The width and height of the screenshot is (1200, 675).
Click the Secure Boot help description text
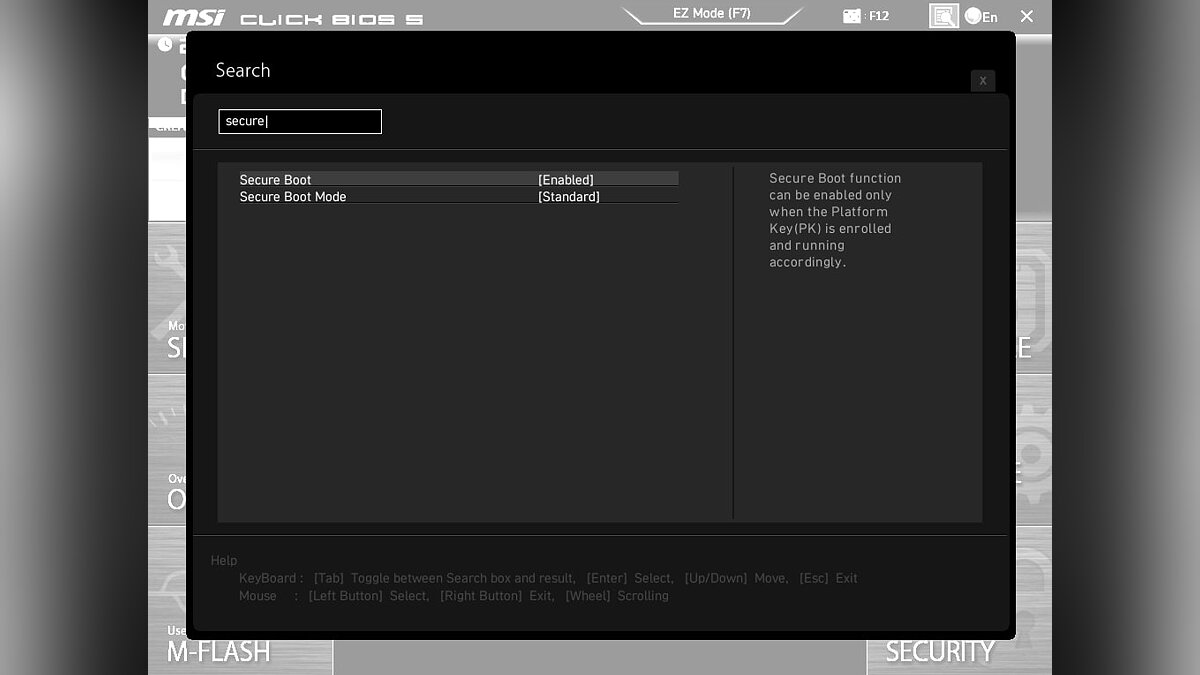(x=833, y=220)
